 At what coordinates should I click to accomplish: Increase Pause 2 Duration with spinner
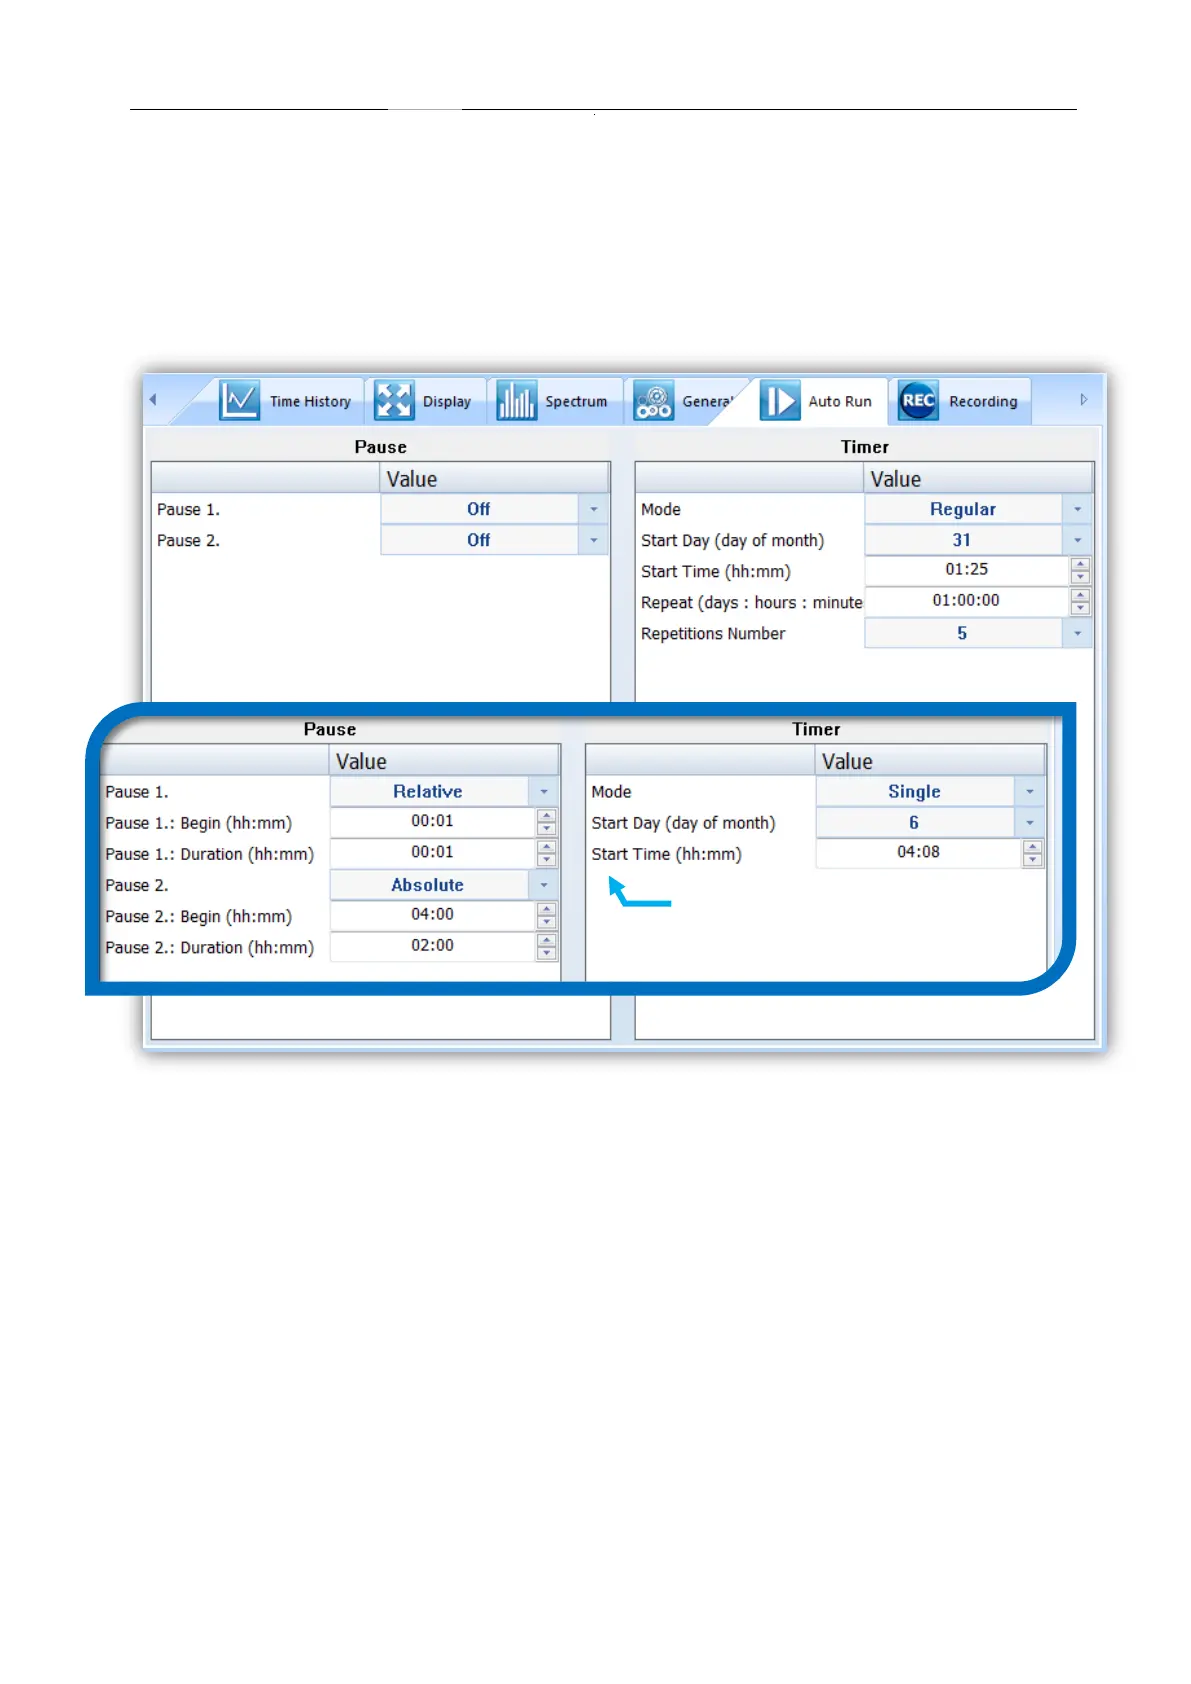(x=547, y=940)
